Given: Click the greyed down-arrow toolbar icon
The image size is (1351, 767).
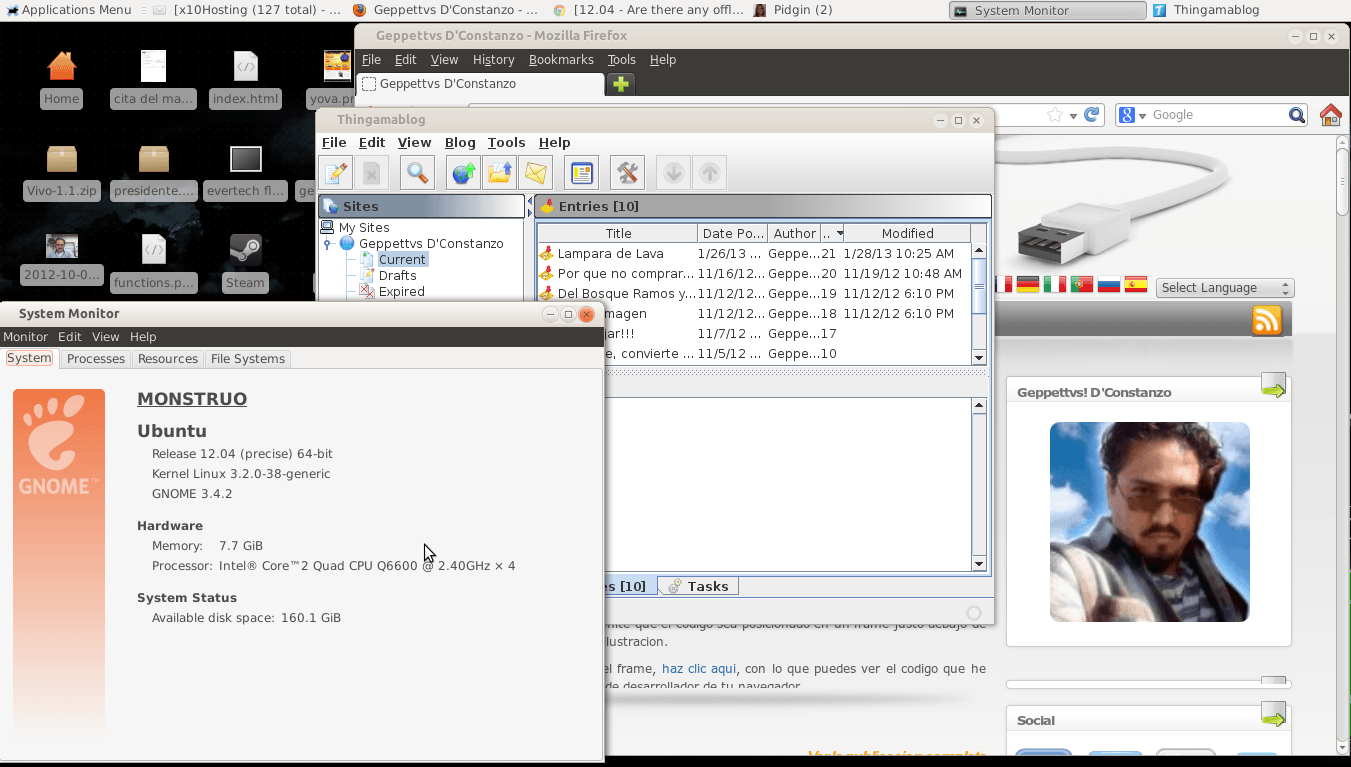Looking at the screenshot, I should (673, 173).
